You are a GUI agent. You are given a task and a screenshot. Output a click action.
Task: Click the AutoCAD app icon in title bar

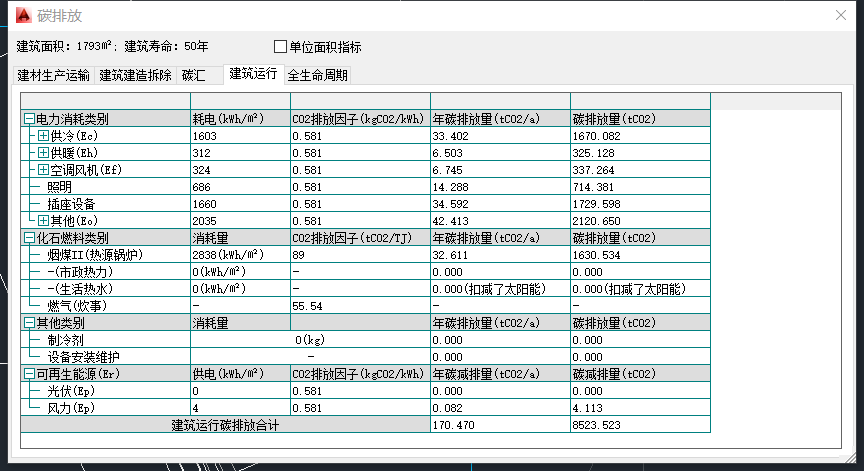pos(22,15)
